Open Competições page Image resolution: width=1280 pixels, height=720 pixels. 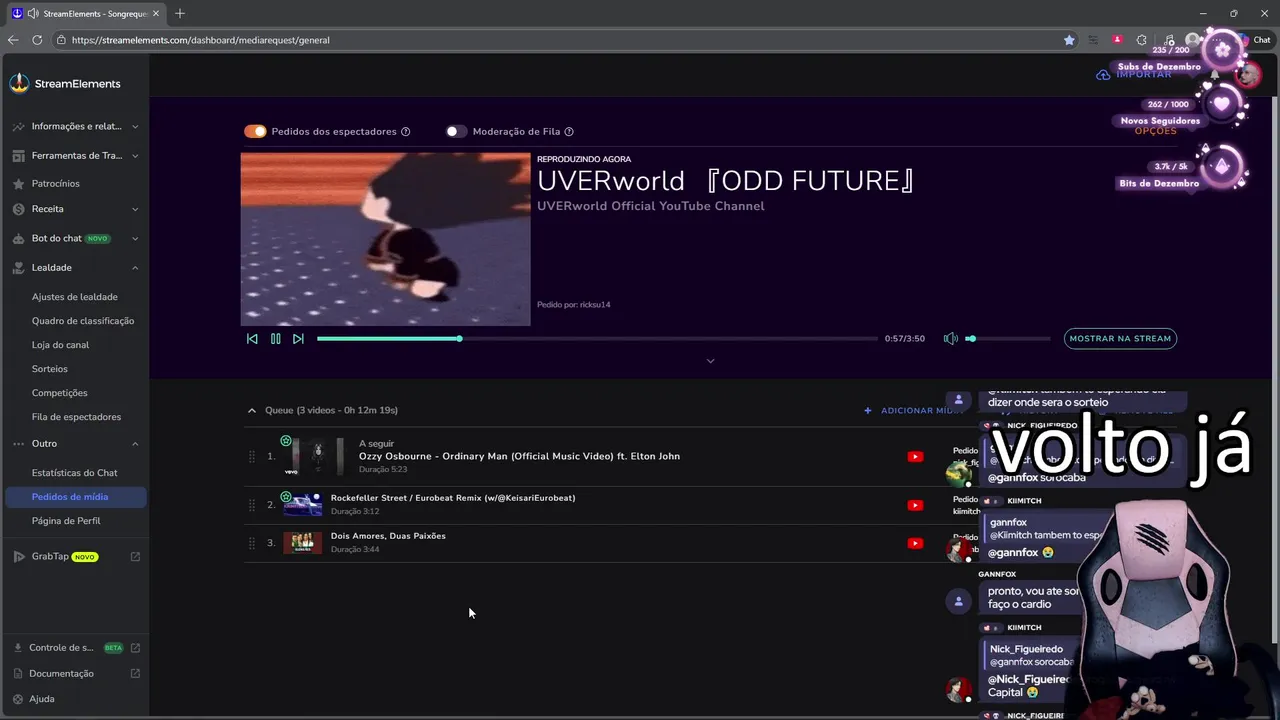tap(60, 393)
